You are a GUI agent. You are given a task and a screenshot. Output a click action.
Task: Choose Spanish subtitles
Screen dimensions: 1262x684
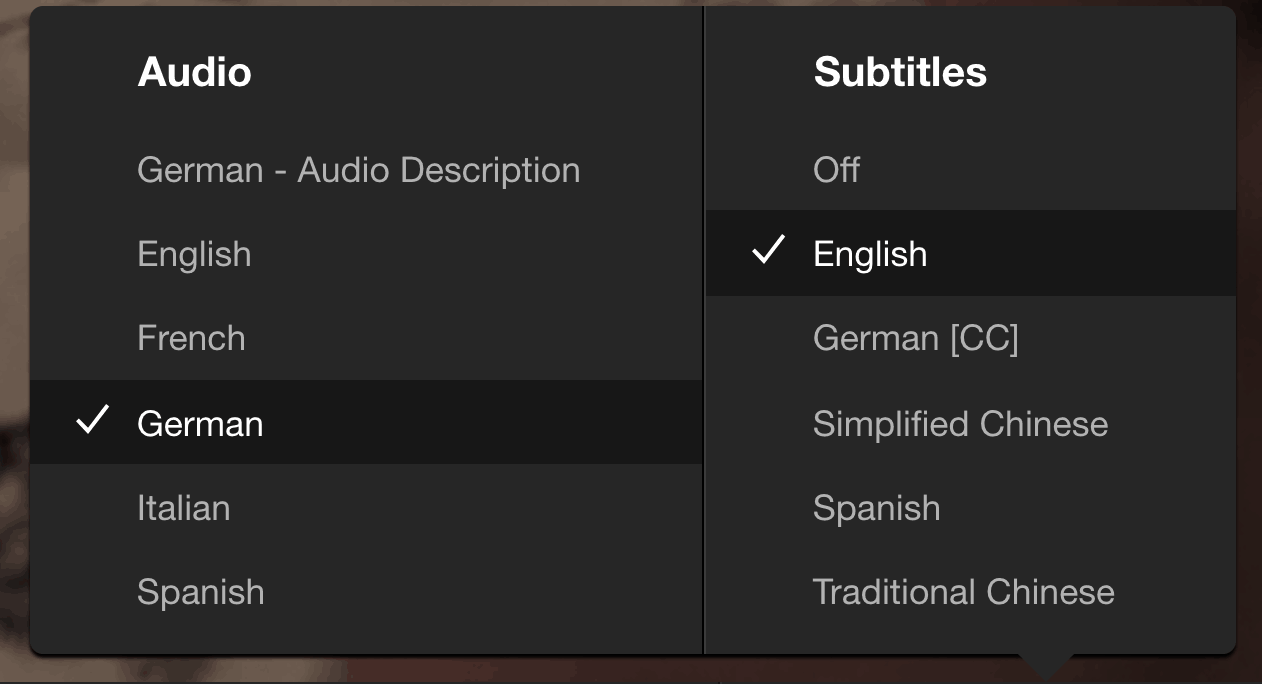coord(877,508)
